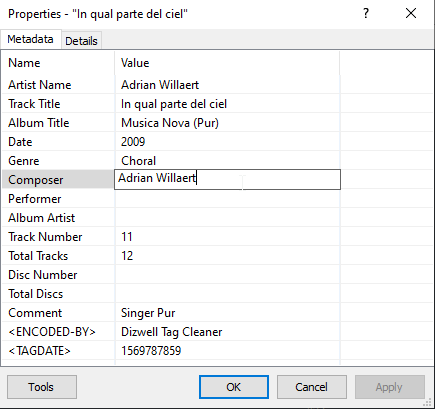Image resolution: width=435 pixels, height=409 pixels.
Task: Select the Metadata tab
Action: [30, 39]
